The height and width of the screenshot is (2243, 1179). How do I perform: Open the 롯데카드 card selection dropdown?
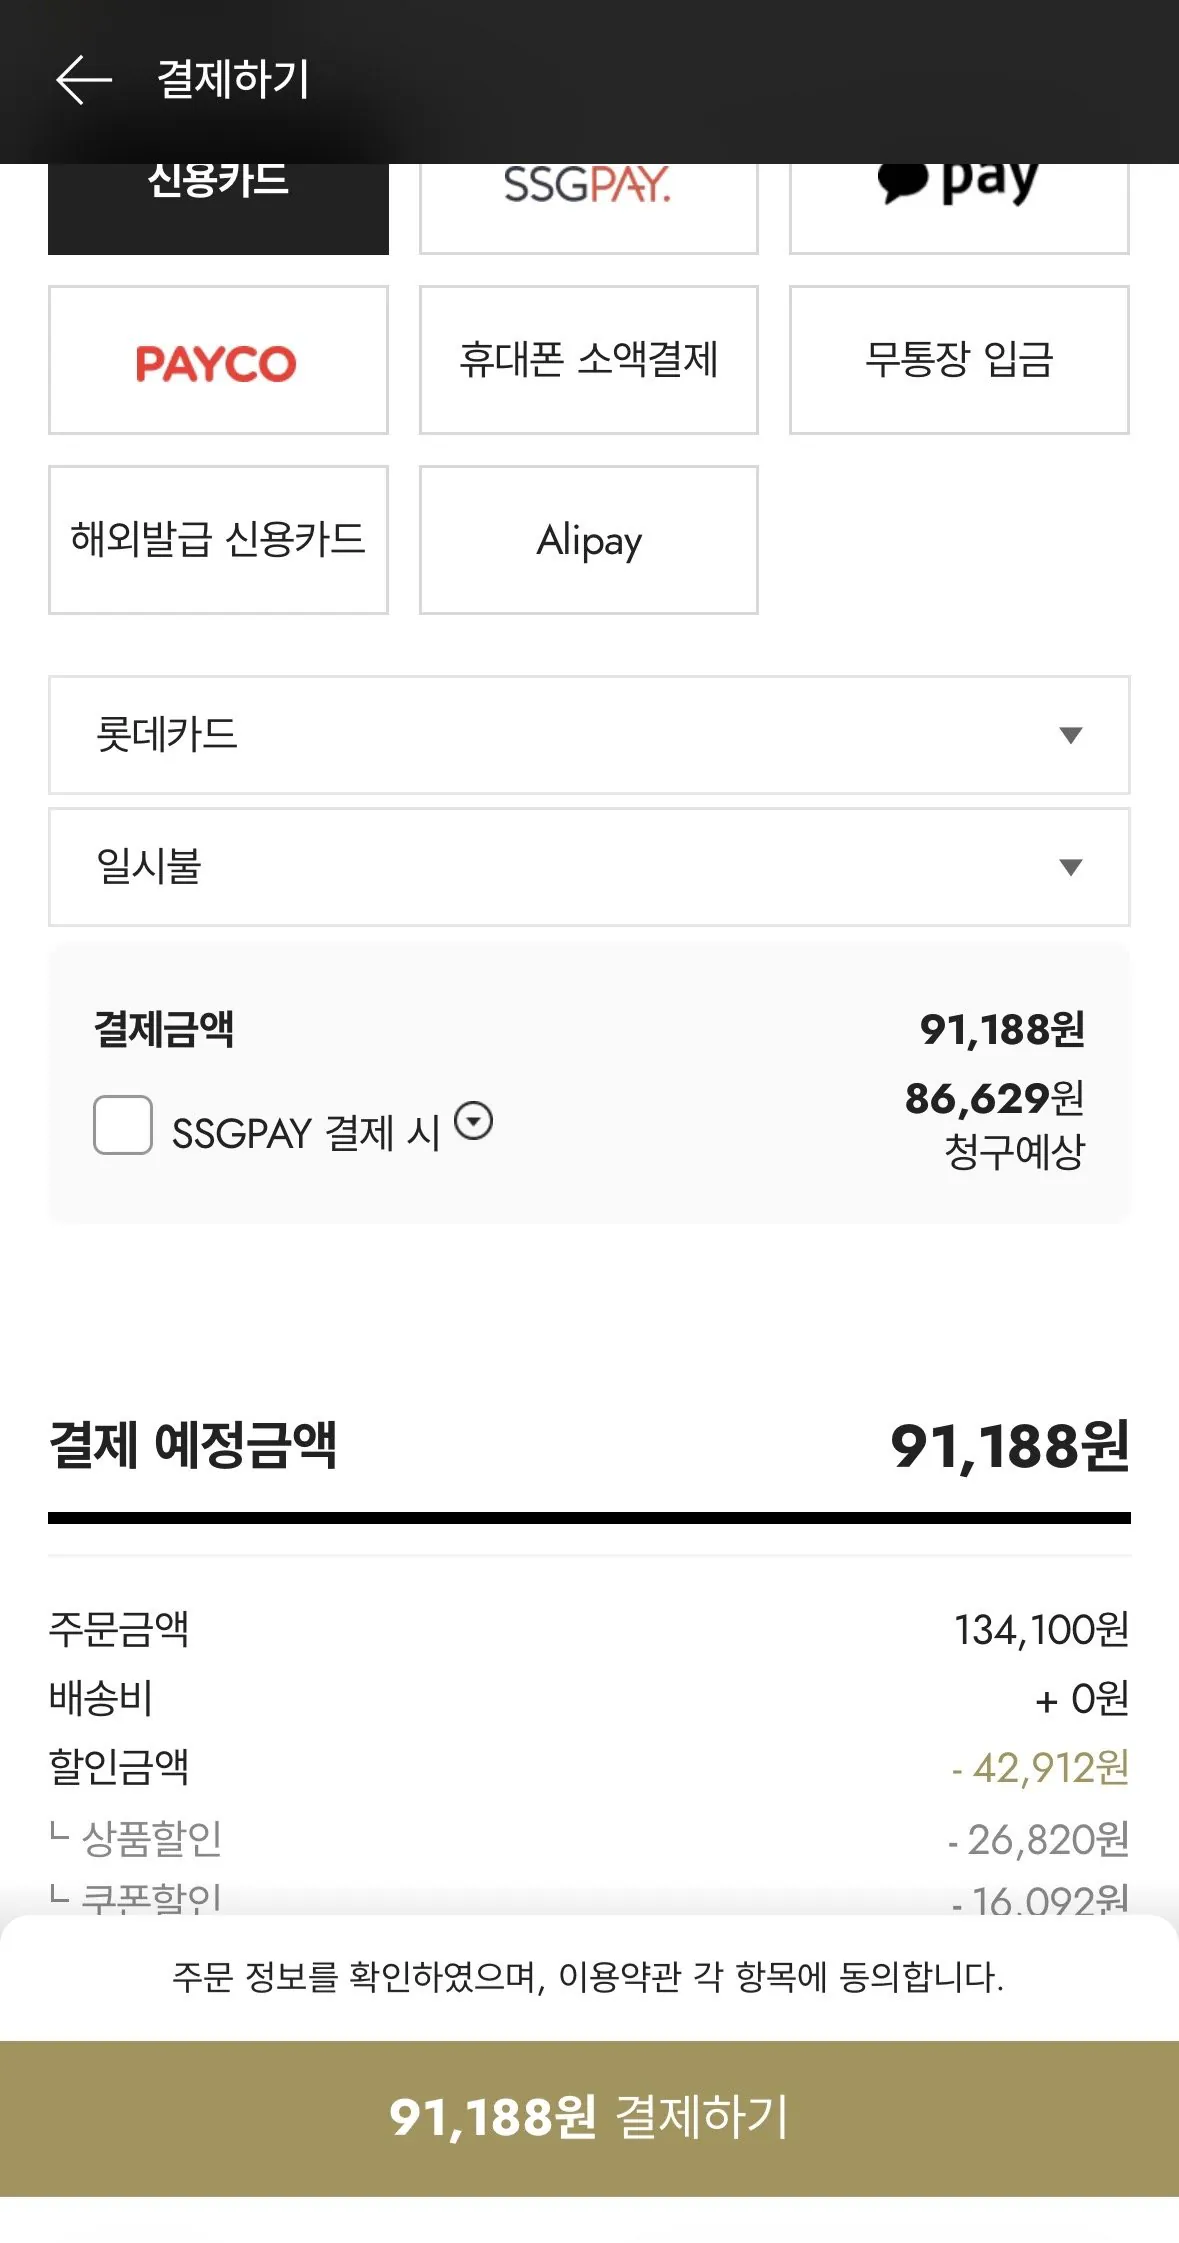588,735
